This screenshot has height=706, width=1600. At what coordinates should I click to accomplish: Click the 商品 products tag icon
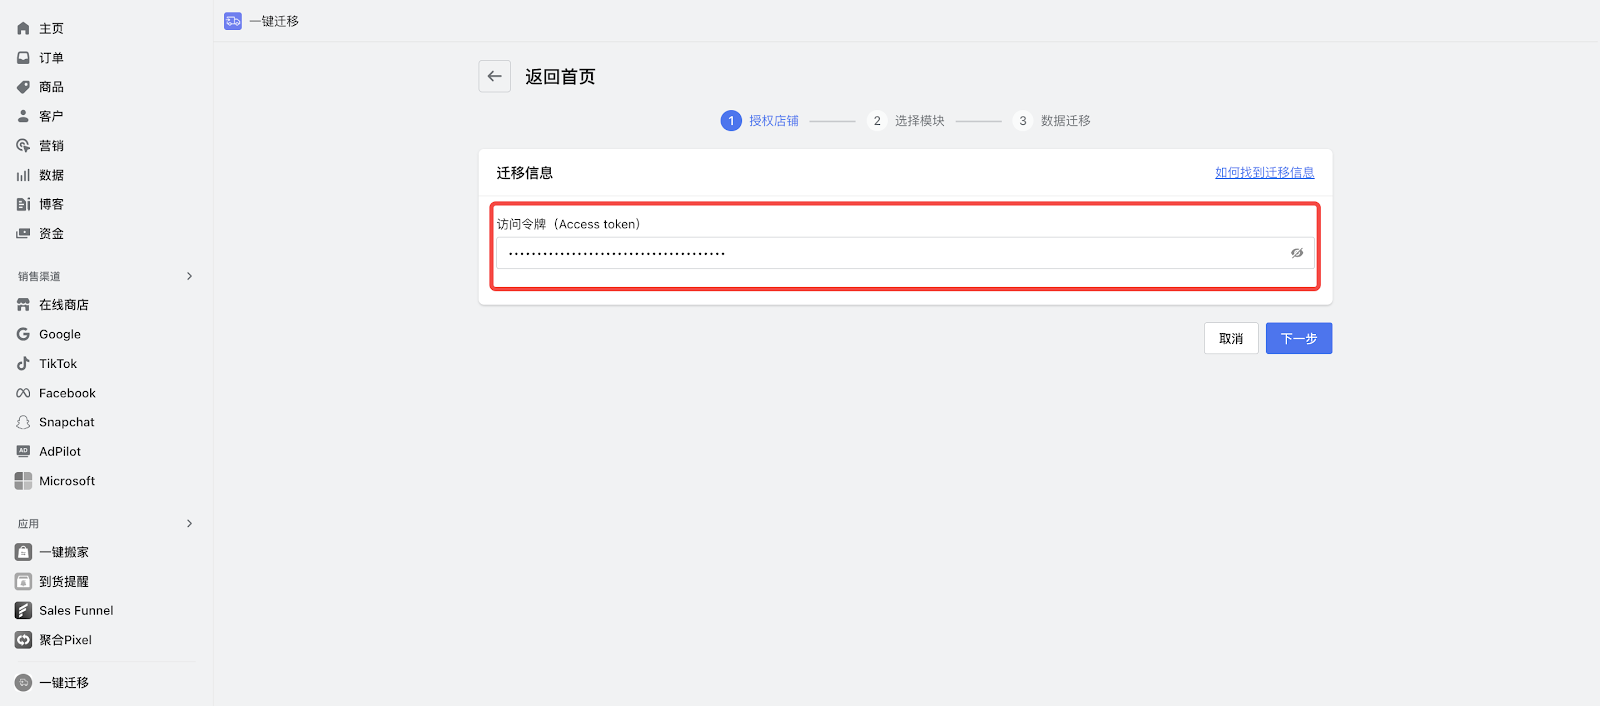23,87
